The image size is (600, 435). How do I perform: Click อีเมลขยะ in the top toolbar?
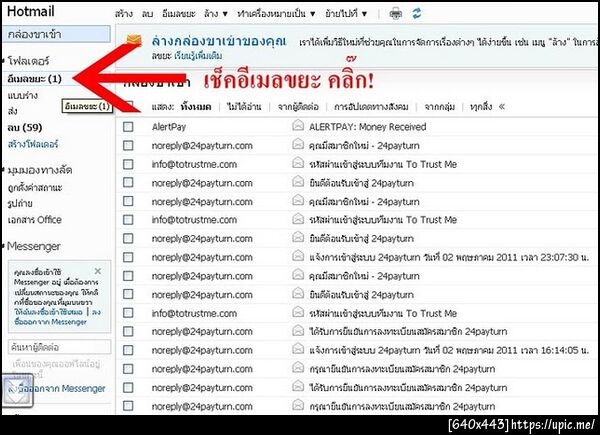(x=178, y=14)
